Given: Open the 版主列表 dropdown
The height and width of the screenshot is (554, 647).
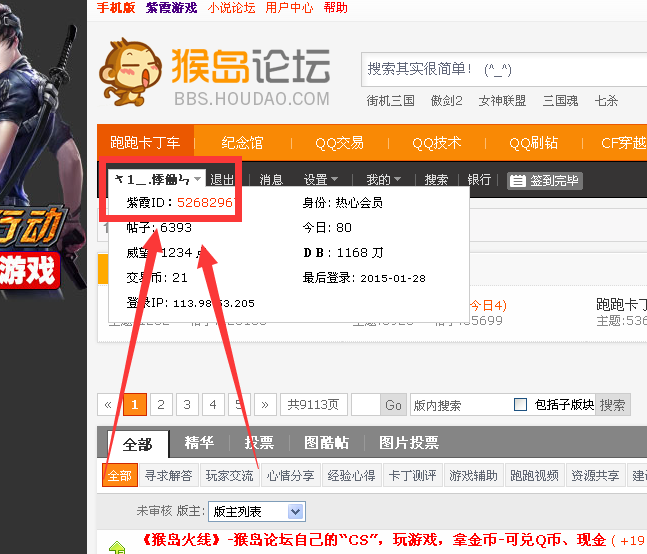Looking at the screenshot, I should click(x=257, y=512).
